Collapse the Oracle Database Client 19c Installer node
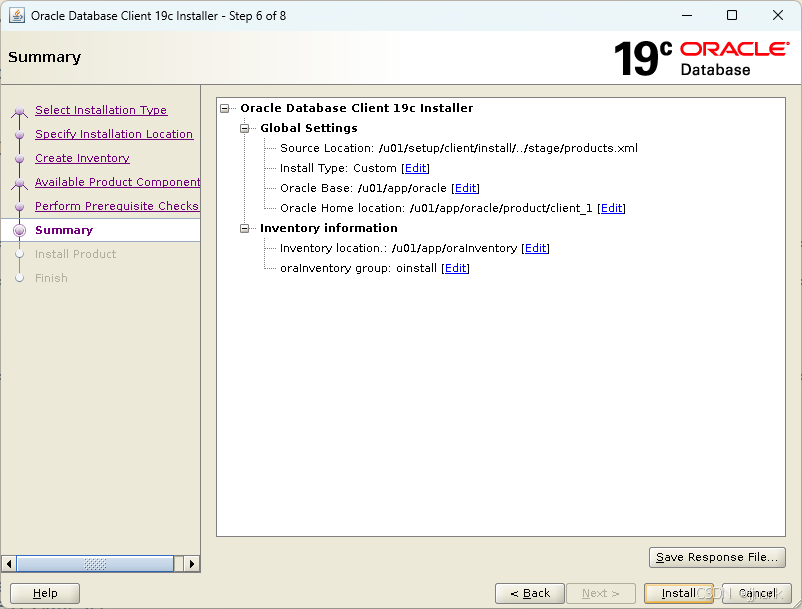The image size is (802, 609). click(225, 108)
